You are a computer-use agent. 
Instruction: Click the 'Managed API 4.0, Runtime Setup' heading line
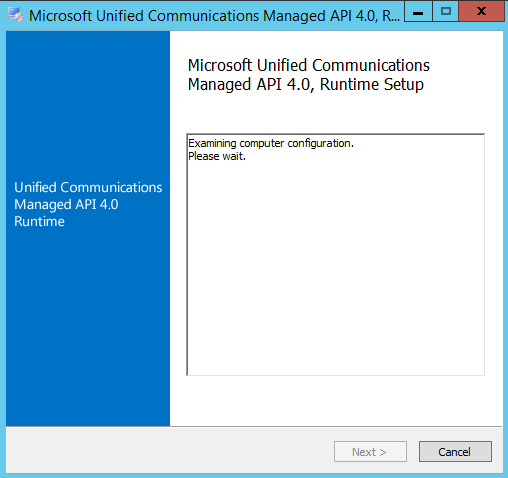[306, 84]
